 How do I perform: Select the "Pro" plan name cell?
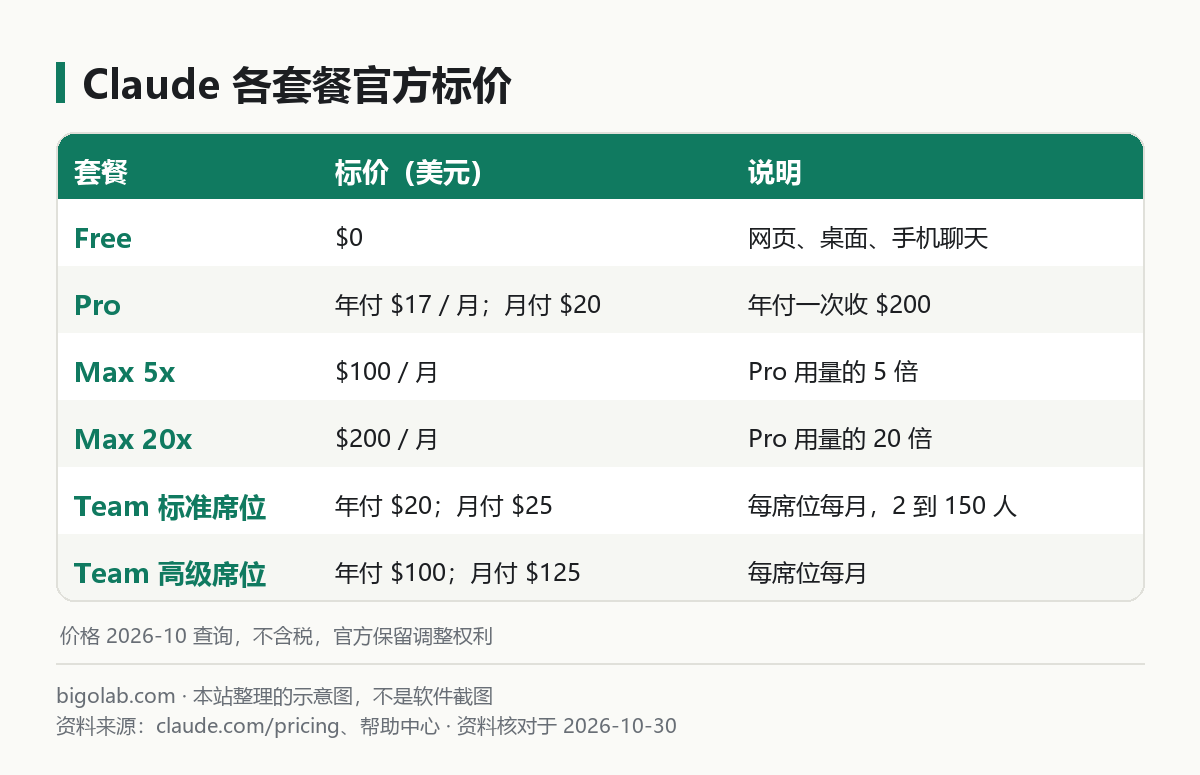point(97,306)
